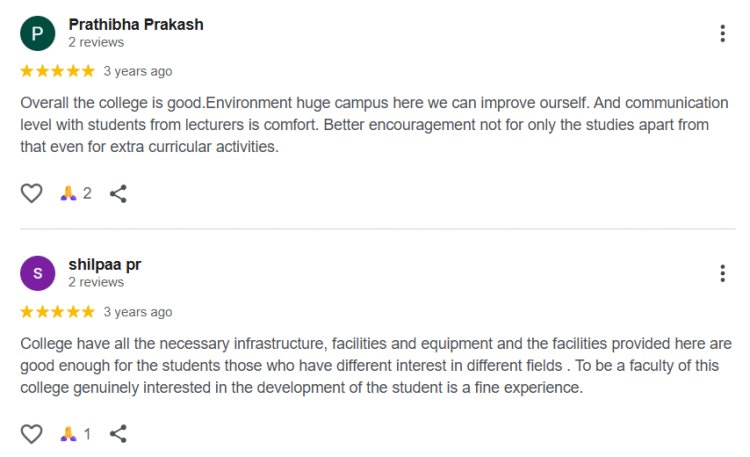The height and width of the screenshot is (457, 750).
Task: Click the five-star rating on Prathibha's review
Action: coord(57,71)
